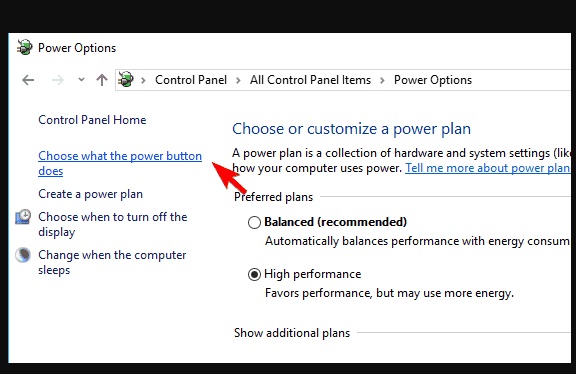The image size is (576, 374).
Task: Expand the chevron after Control Panel breadcrumb
Action: tap(238, 80)
